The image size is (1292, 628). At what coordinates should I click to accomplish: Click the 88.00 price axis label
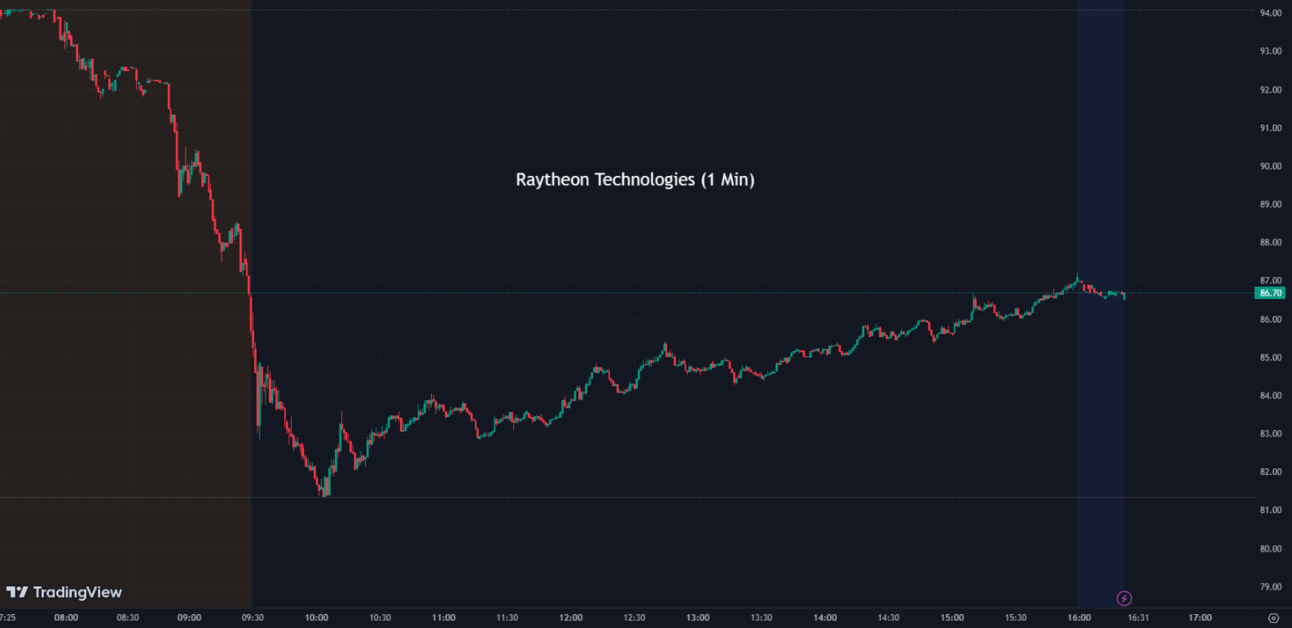click(1270, 242)
